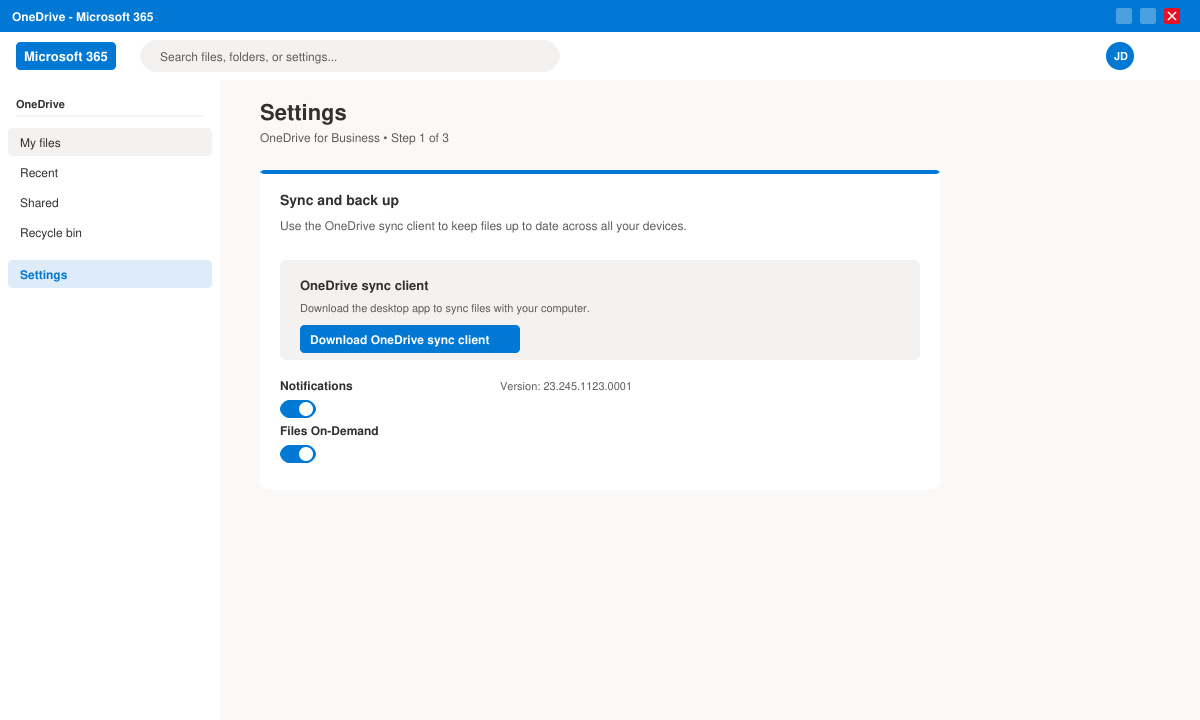Open the Recycle bin
The image size is (1200, 720).
click(110, 232)
